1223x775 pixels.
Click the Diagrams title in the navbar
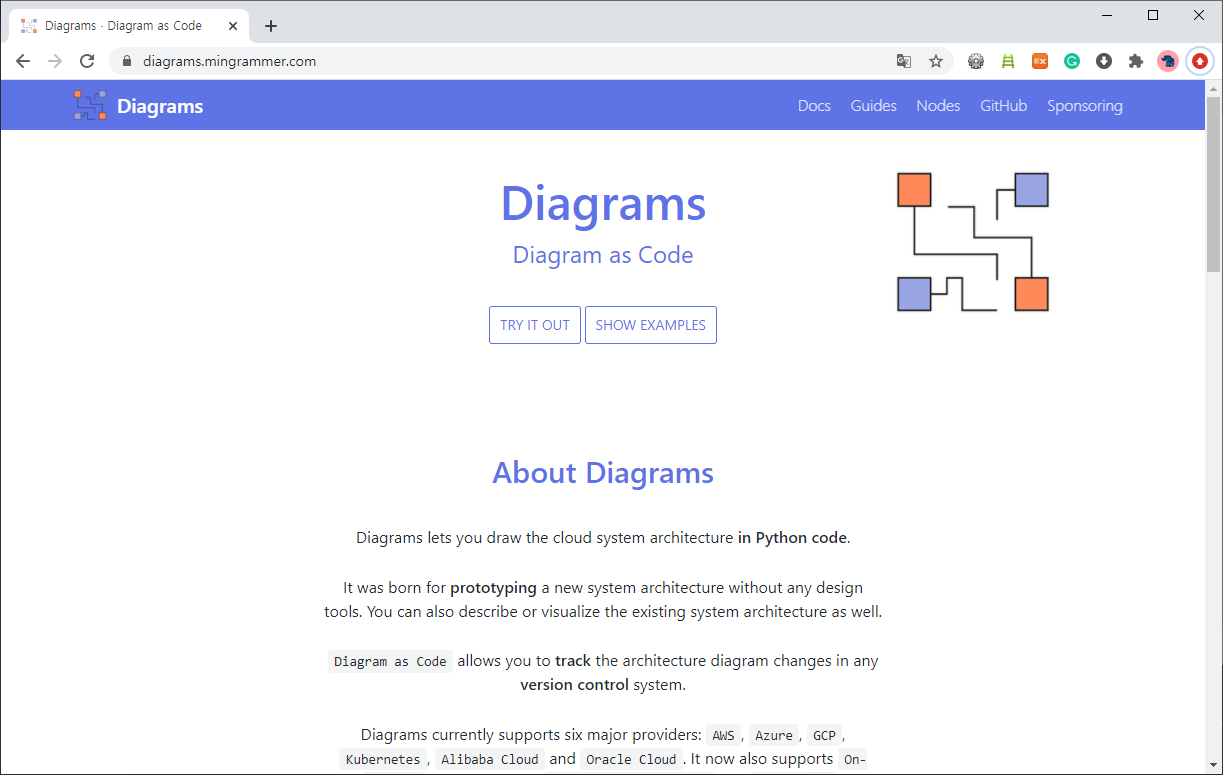click(x=160, y=106)
